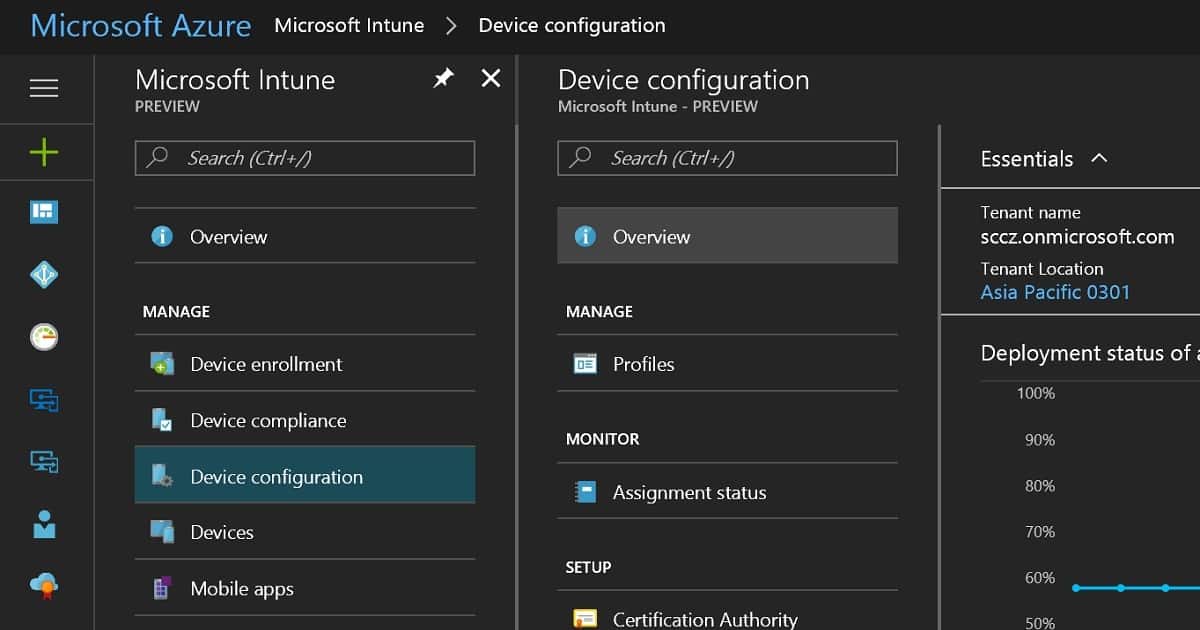
Task: Click the info icon beside Overview in the Intune blade
Action: point(162,237)
